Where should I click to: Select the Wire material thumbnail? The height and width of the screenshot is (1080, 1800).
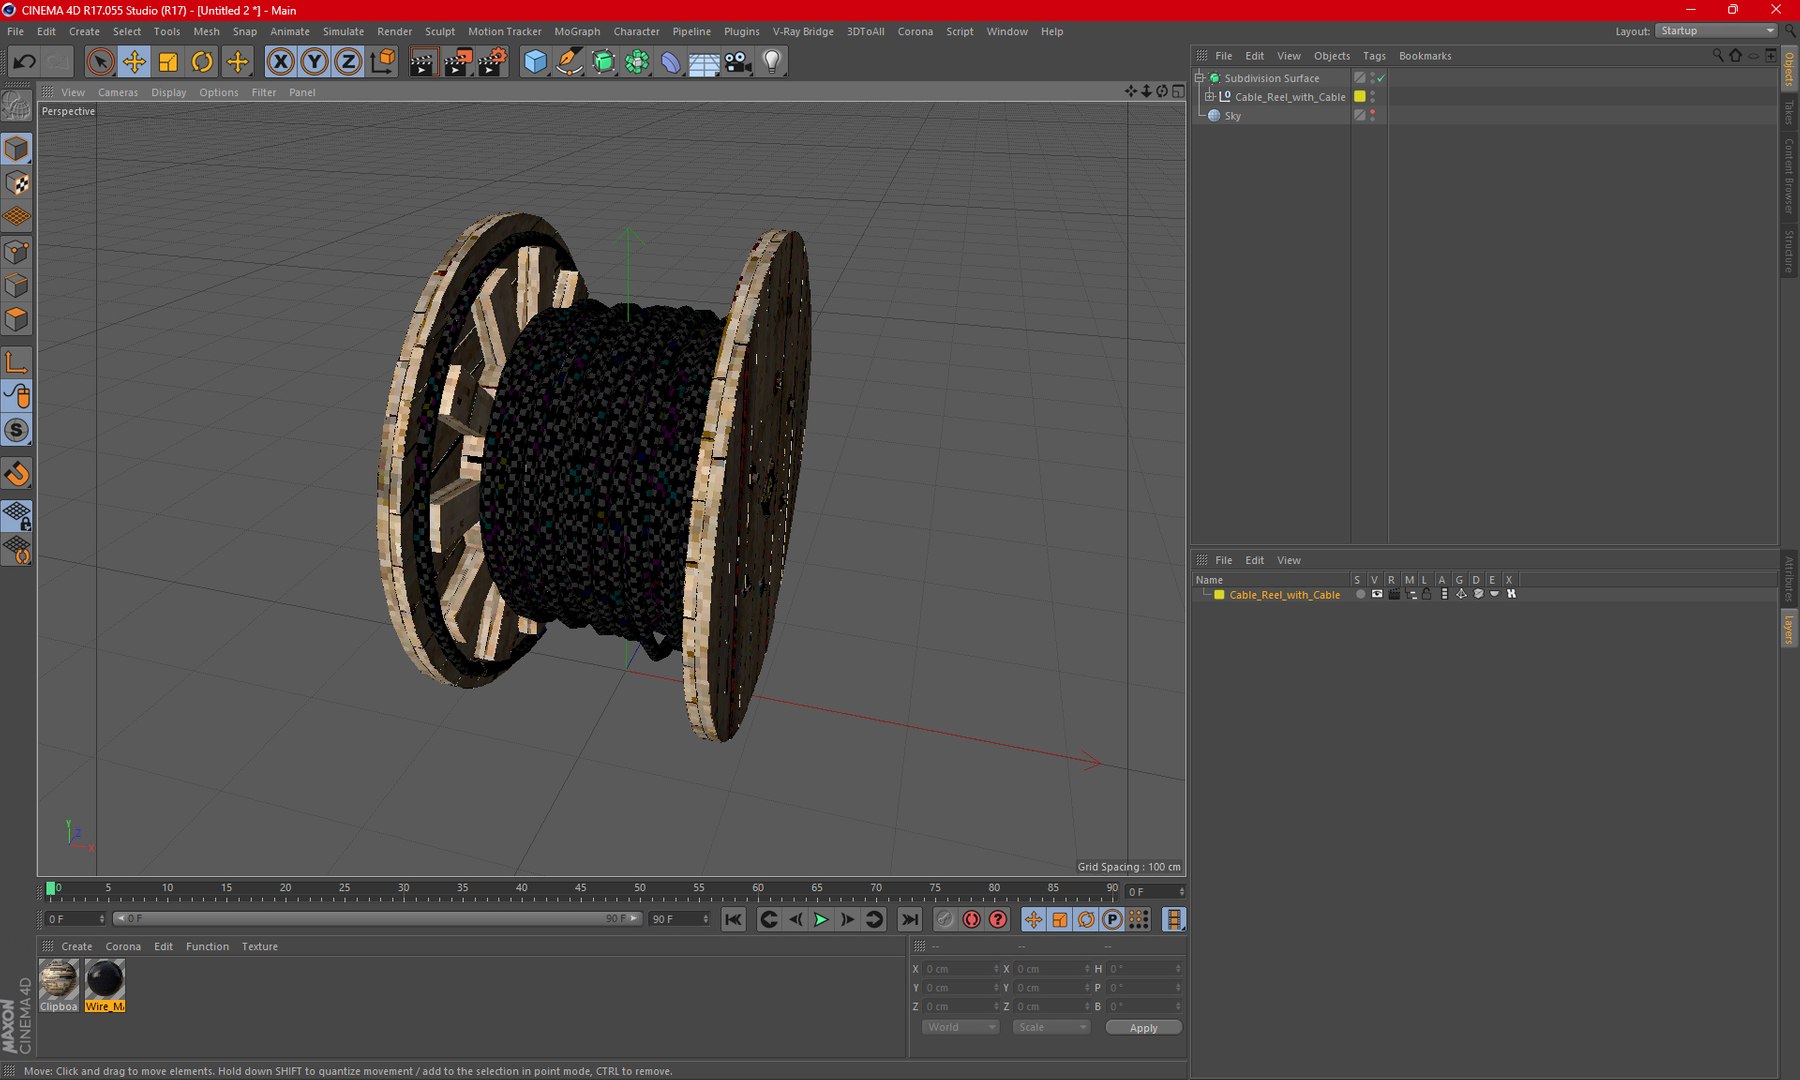coord(105,980)
